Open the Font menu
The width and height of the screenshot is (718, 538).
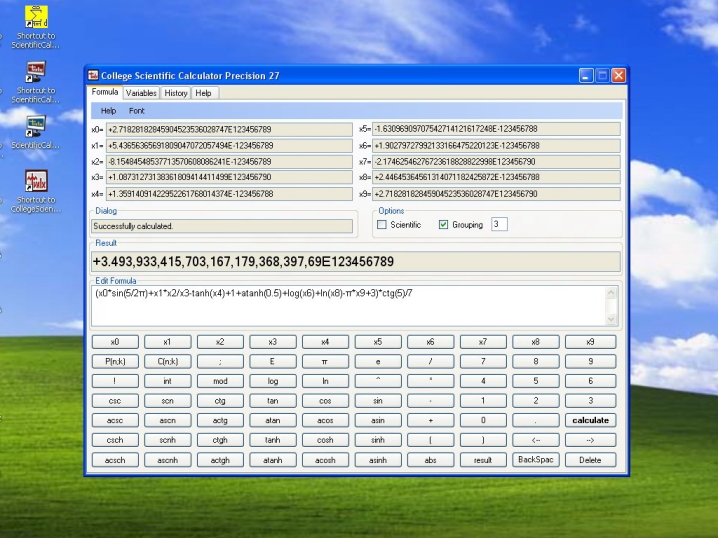[x=136, y=110]
